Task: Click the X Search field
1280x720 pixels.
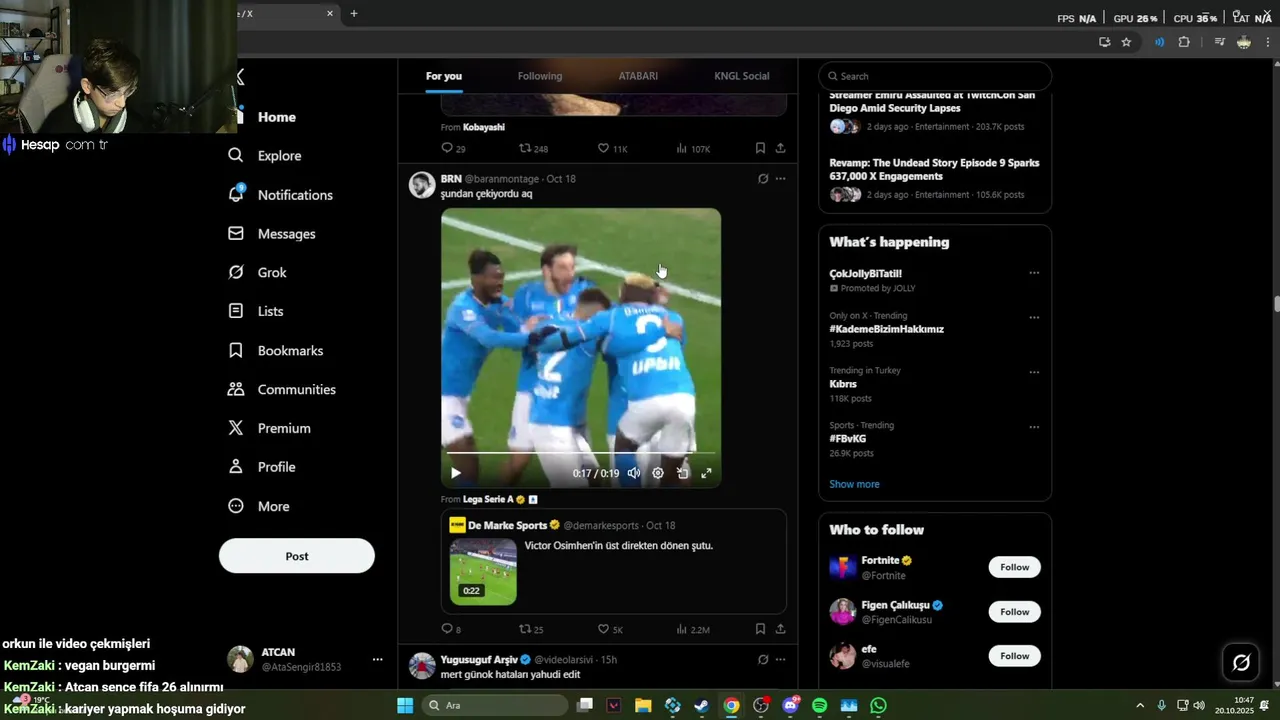Action: (935, 76)
